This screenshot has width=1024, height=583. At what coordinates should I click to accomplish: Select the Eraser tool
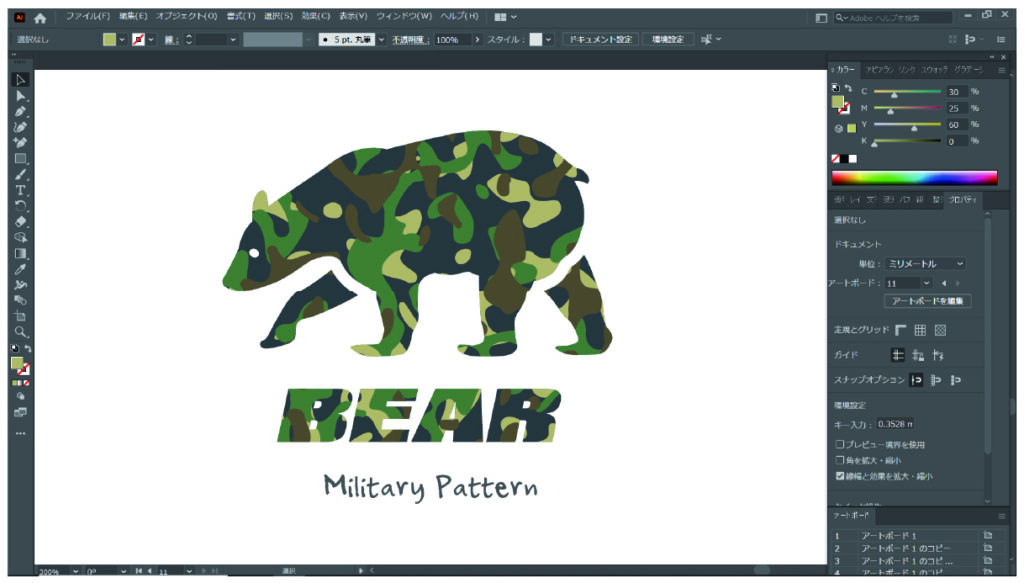point(20,221)
